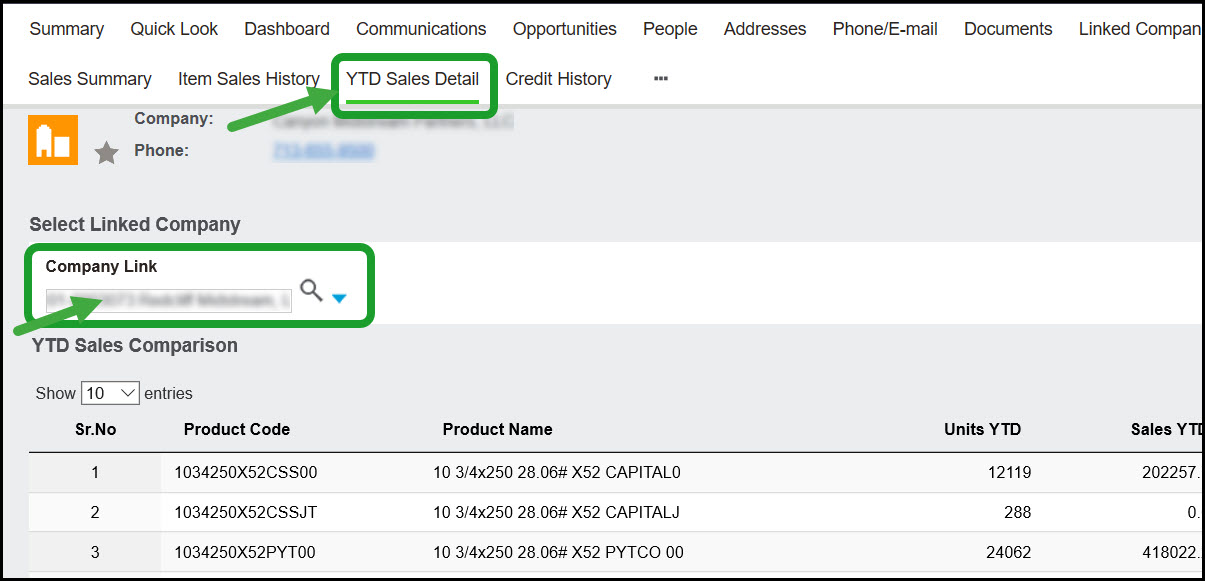Click the orange company building icon

click(x=53, y=140)
